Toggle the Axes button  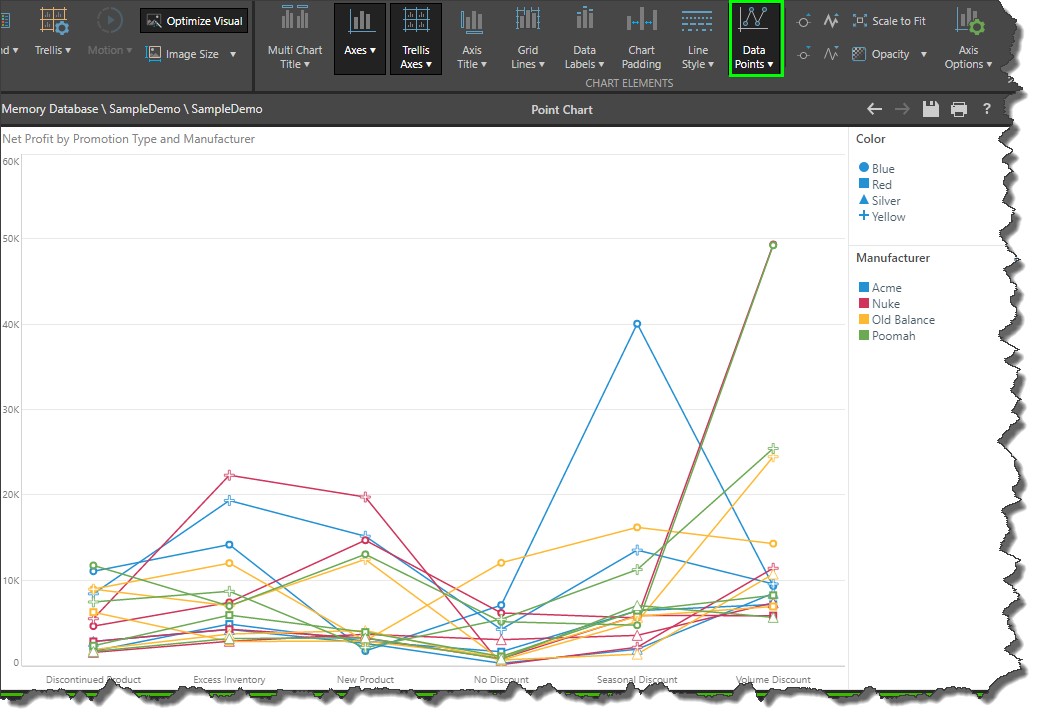click(360, 39)
